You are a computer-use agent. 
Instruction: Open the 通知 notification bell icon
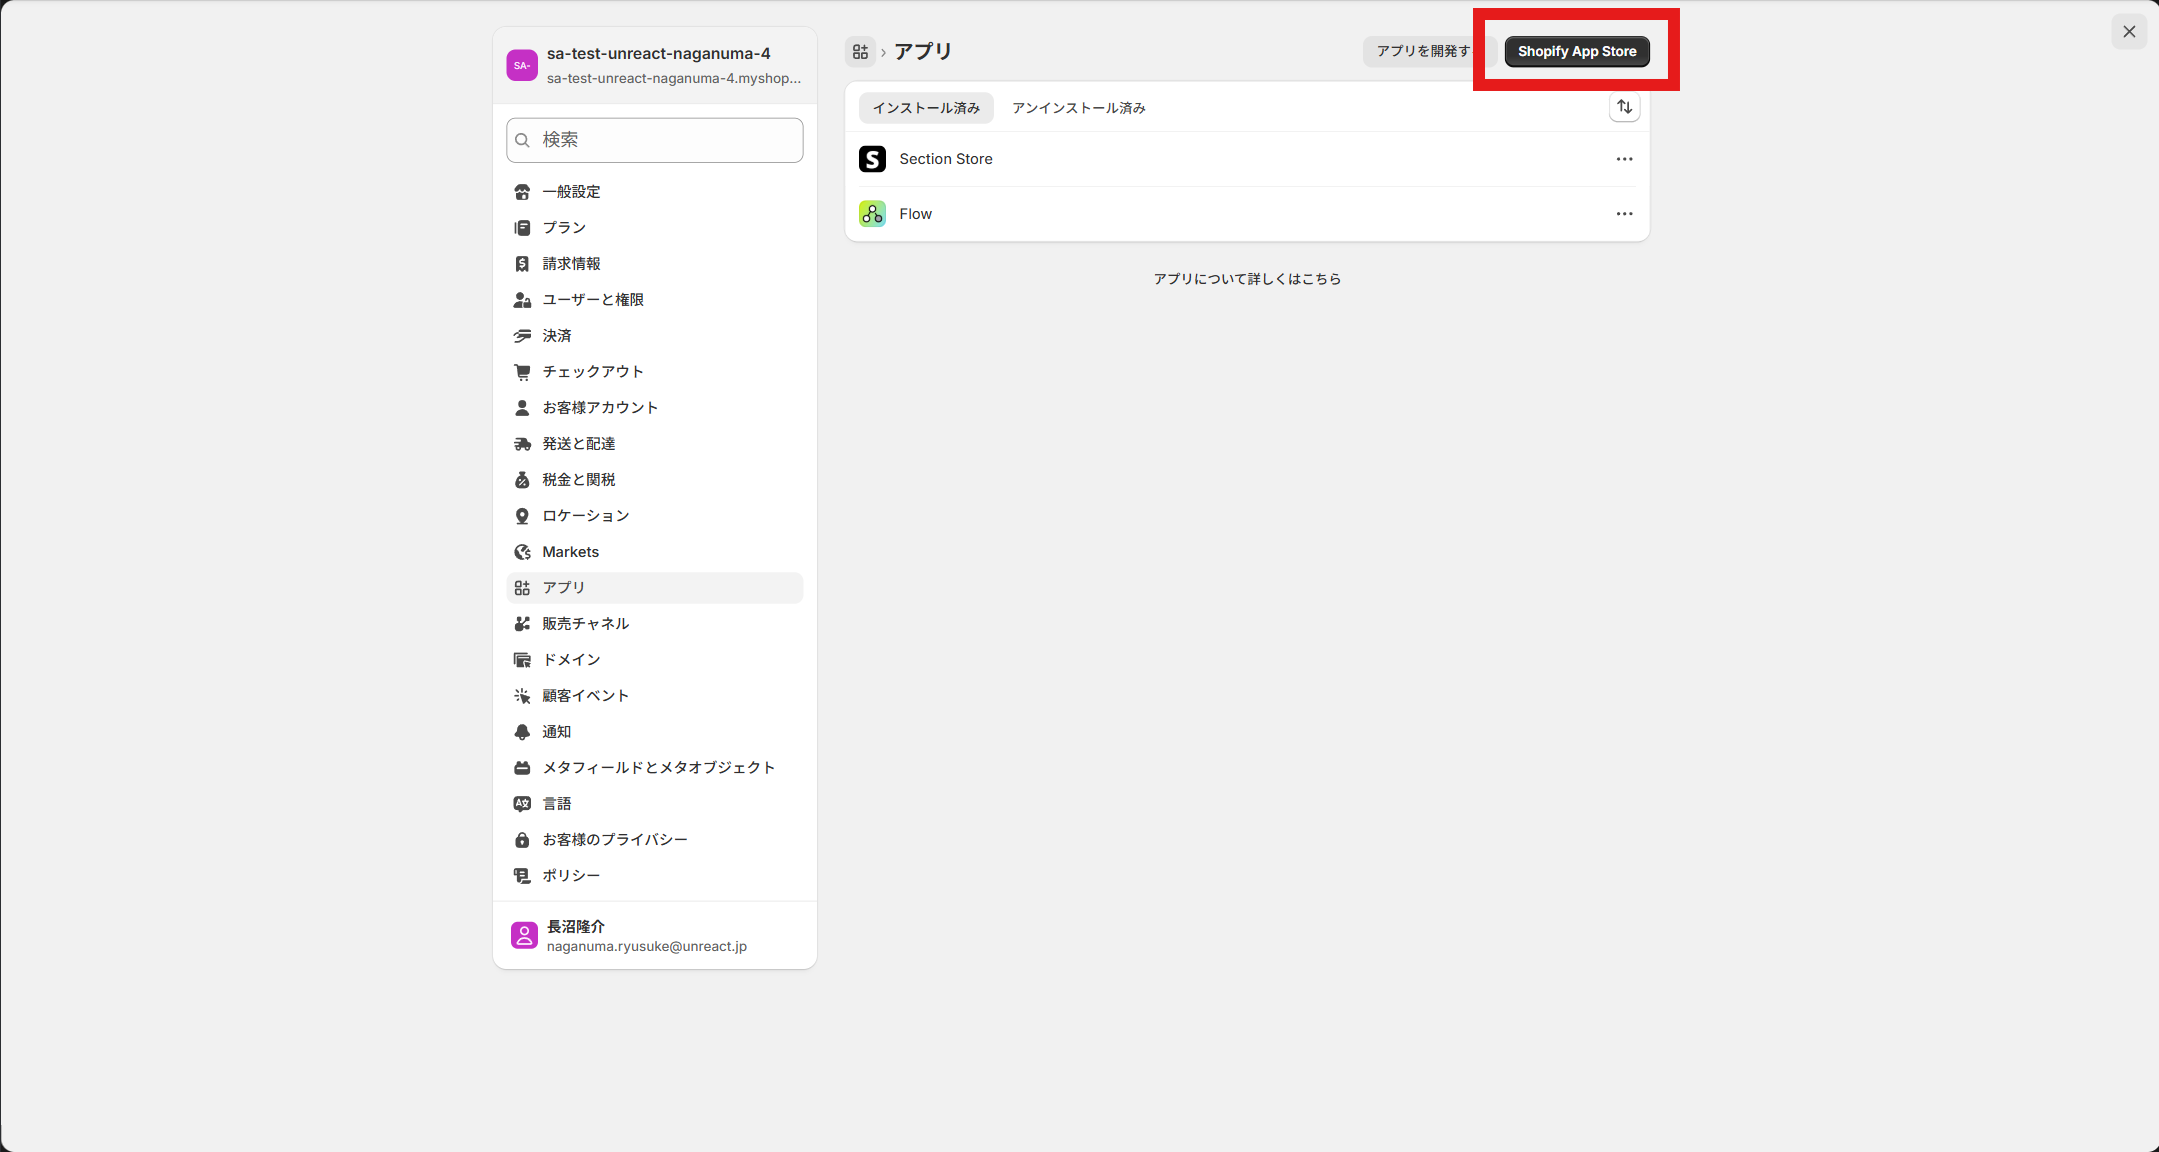[522, 731]
